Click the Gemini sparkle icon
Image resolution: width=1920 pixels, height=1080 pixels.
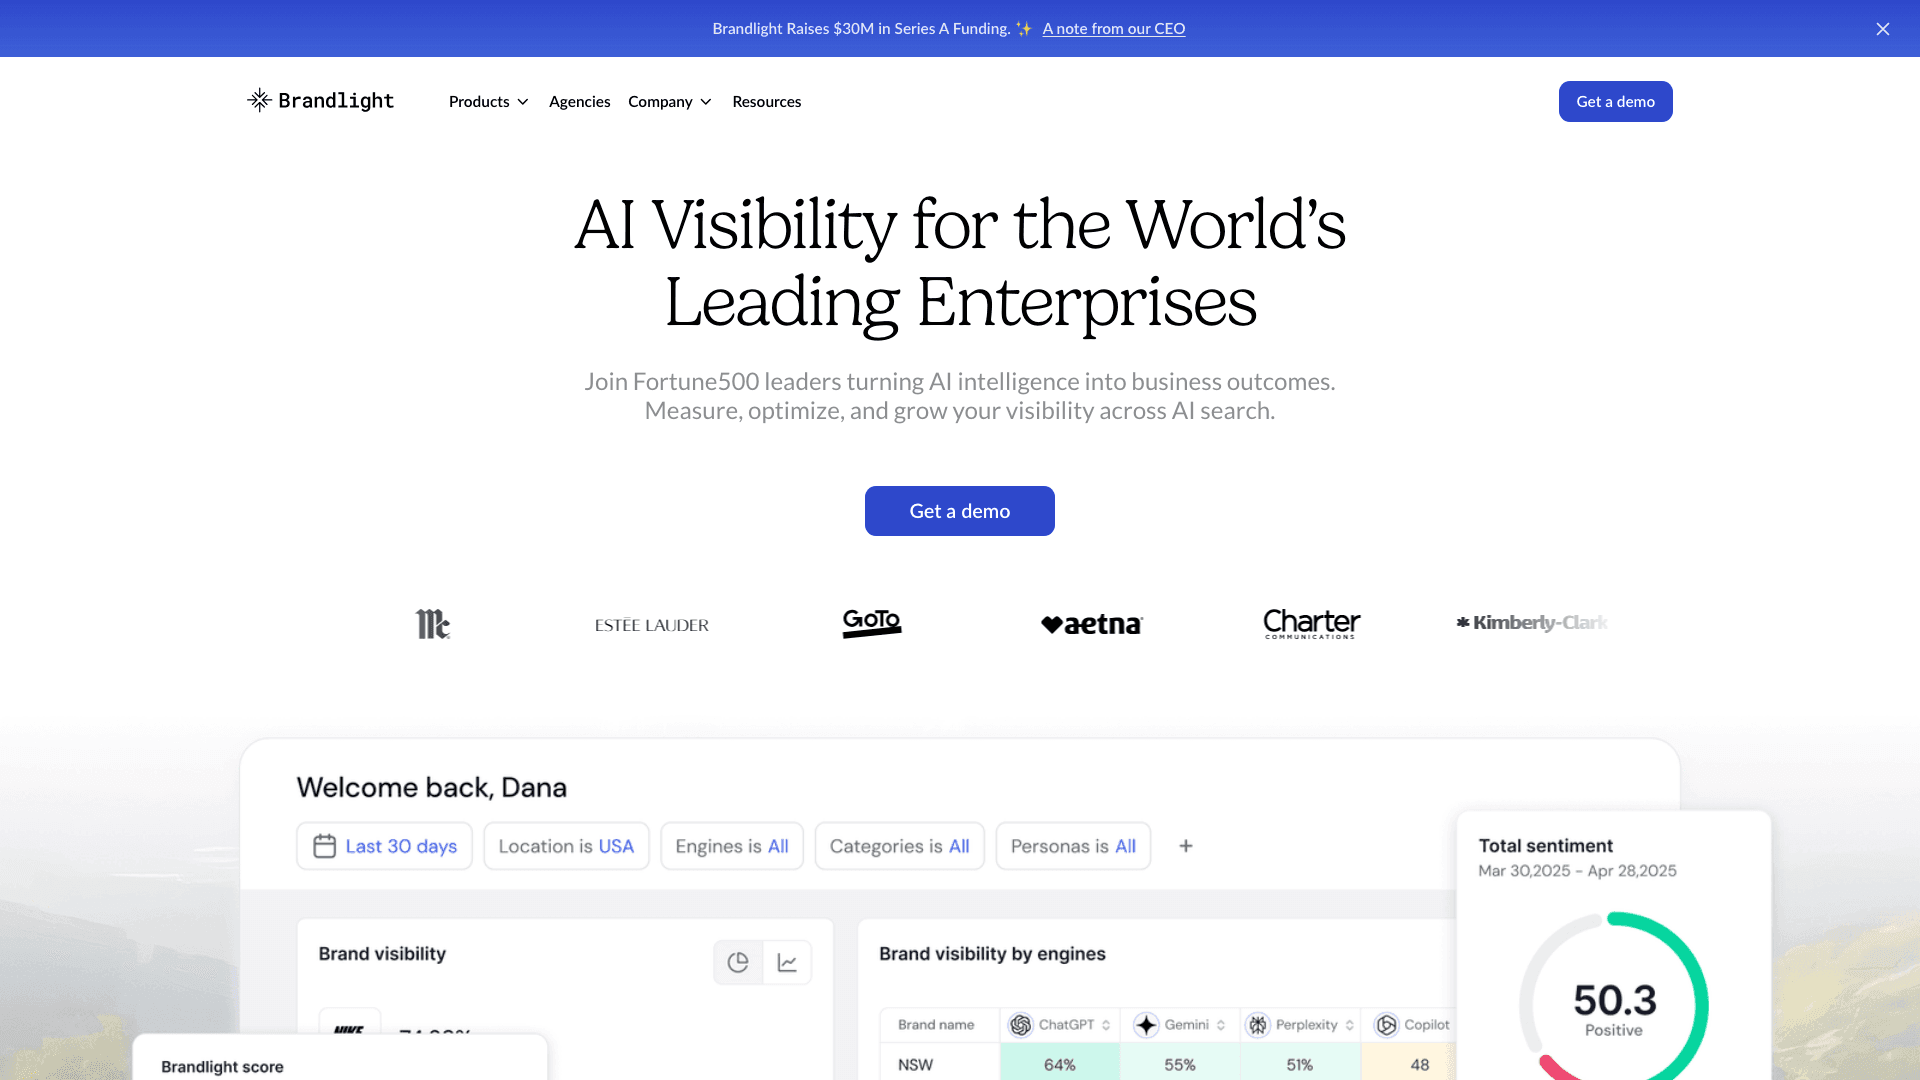1146,1025
